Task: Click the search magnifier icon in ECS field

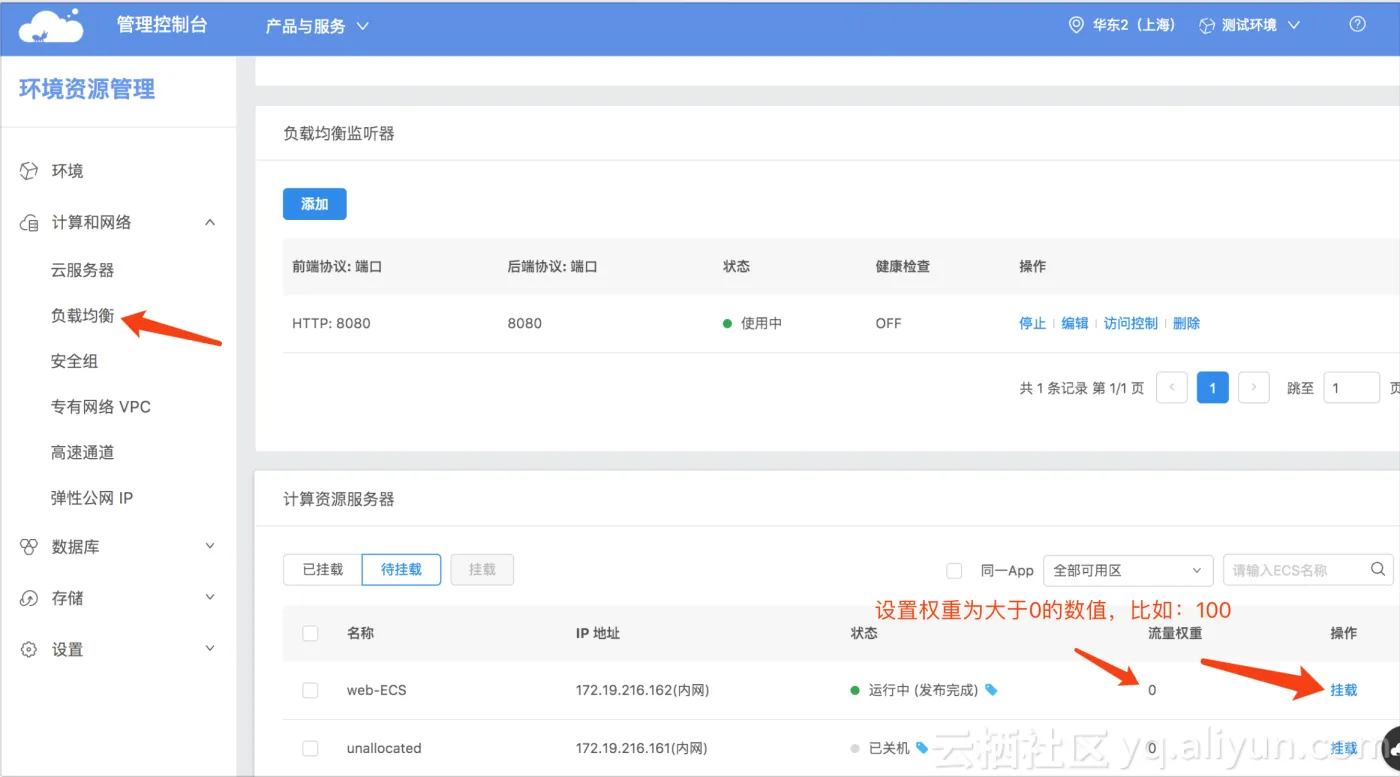Action: coord(1378,570)
